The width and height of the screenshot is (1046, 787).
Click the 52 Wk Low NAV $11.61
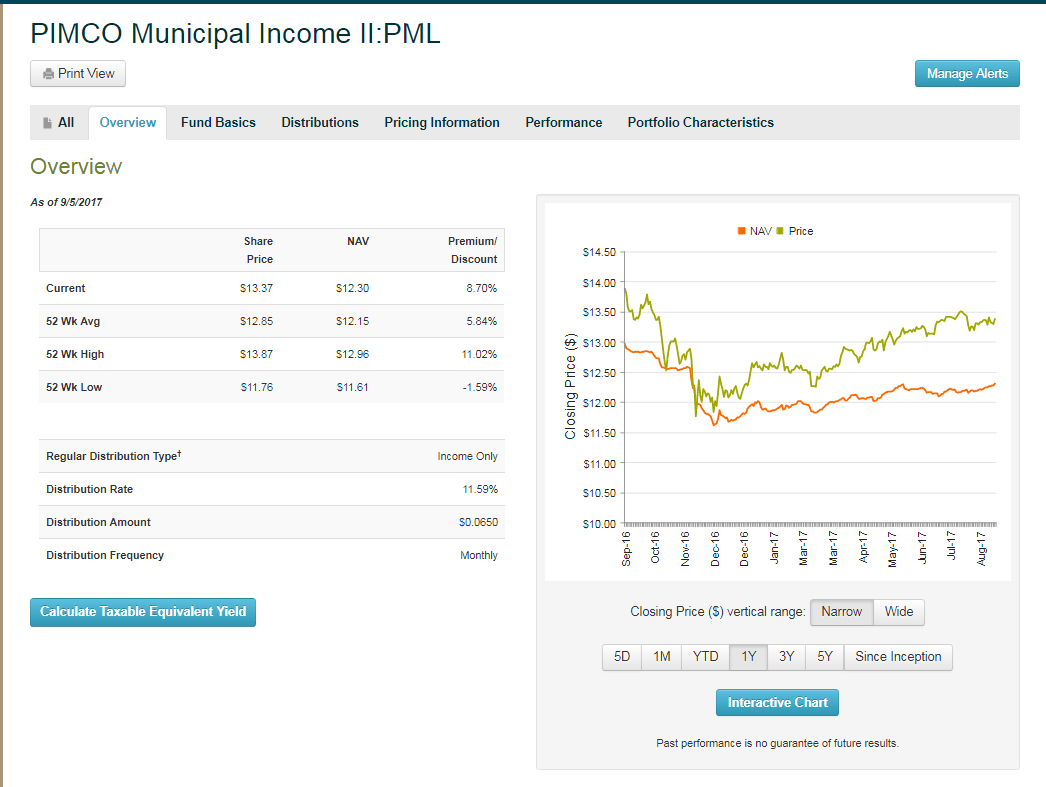[352, 387]
